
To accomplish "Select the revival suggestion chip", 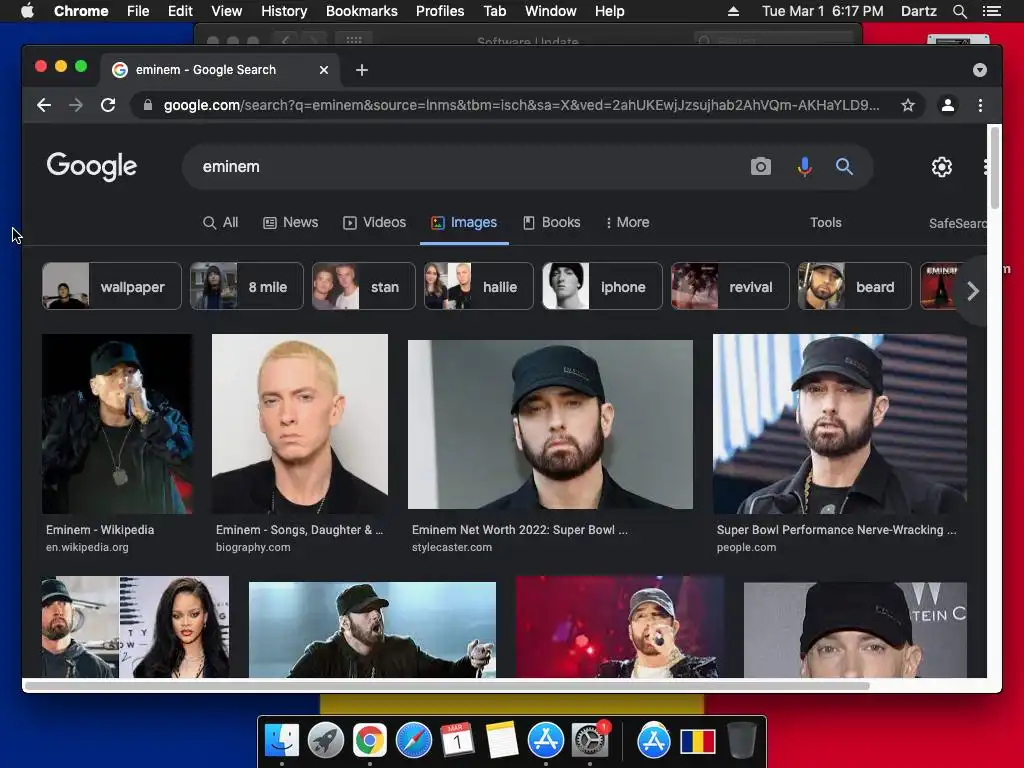I will (729, 286).
